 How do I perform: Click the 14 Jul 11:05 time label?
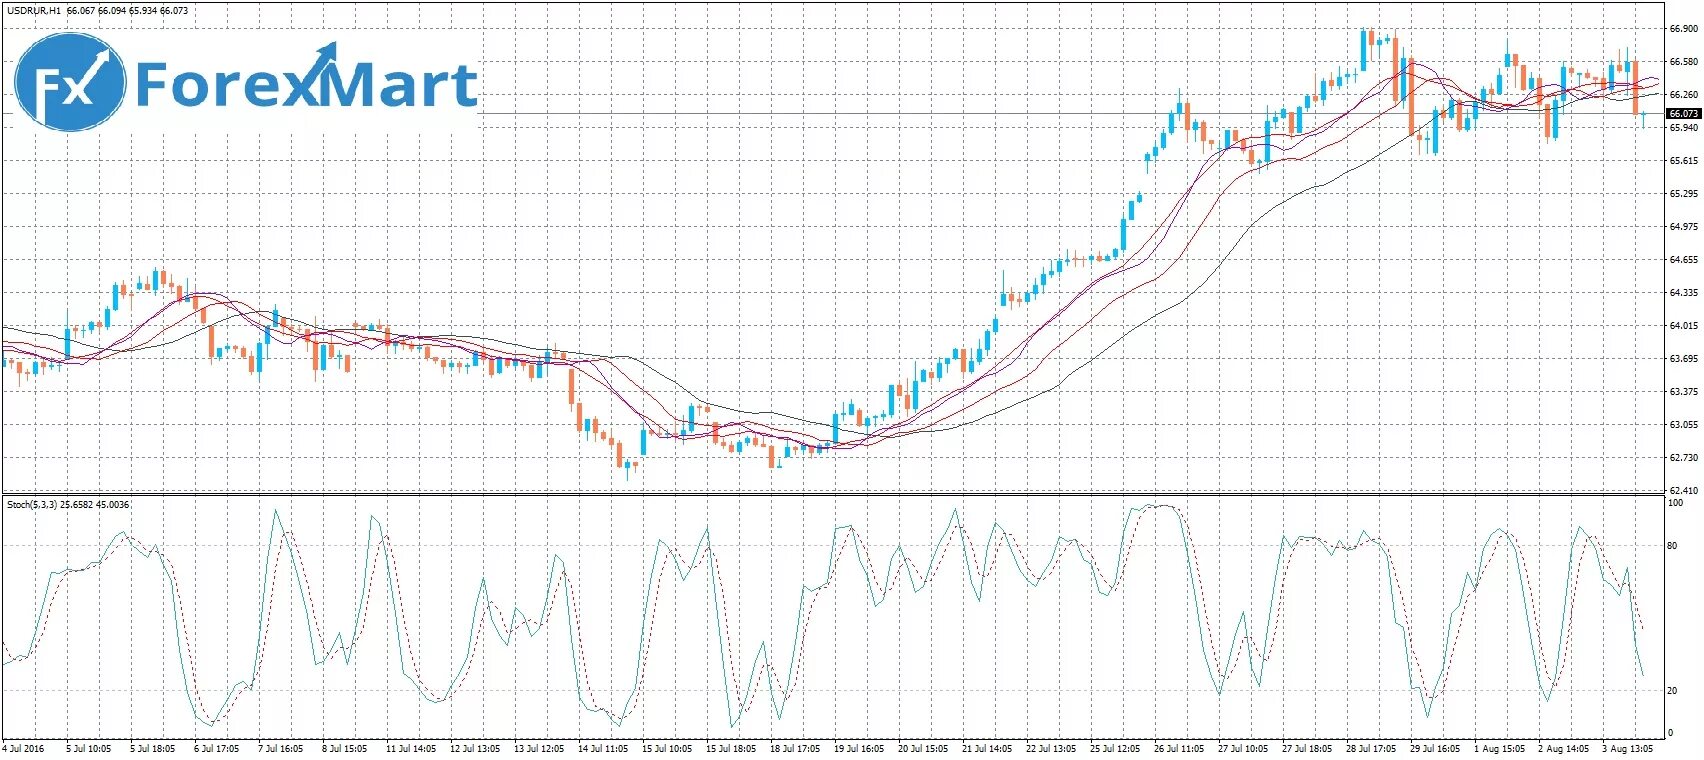[x=603, y=748]
